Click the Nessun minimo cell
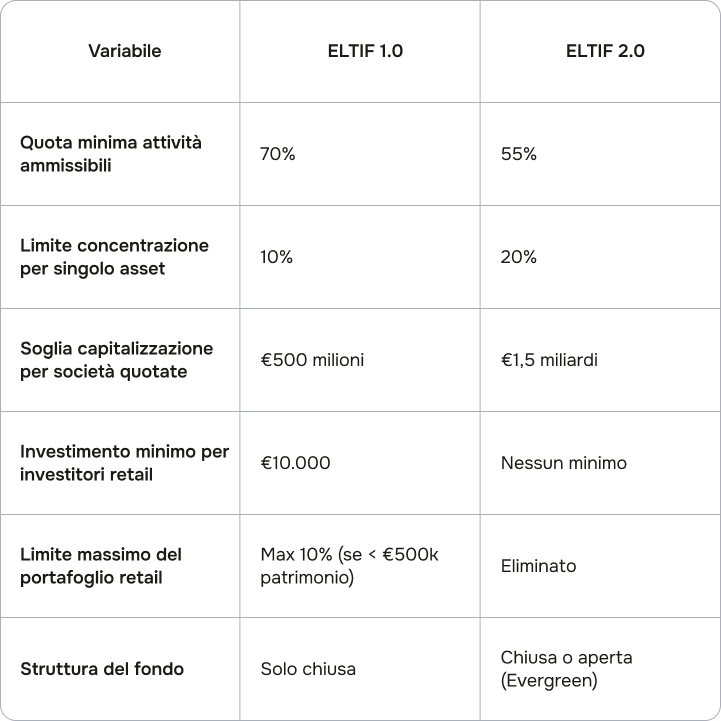The width and height of the screenshot is (721, 721). tap(563, 463)
